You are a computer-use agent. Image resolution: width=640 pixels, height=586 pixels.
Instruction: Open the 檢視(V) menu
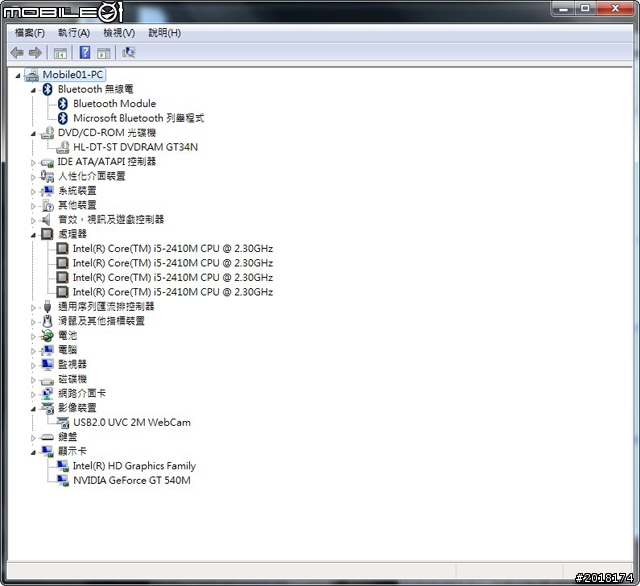tap(119, 33)
